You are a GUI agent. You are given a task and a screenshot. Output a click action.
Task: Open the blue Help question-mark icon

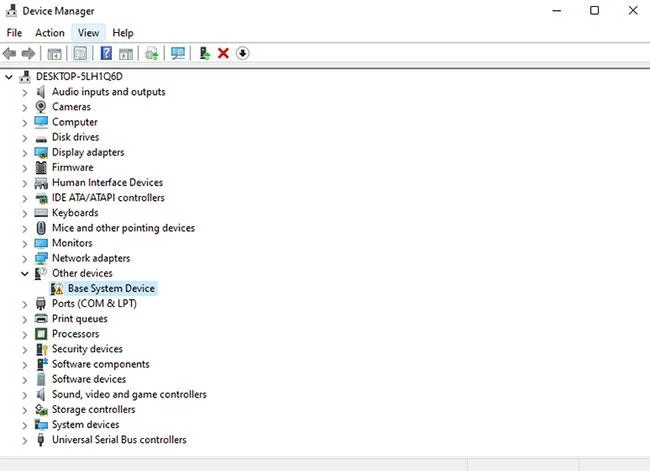106,53
